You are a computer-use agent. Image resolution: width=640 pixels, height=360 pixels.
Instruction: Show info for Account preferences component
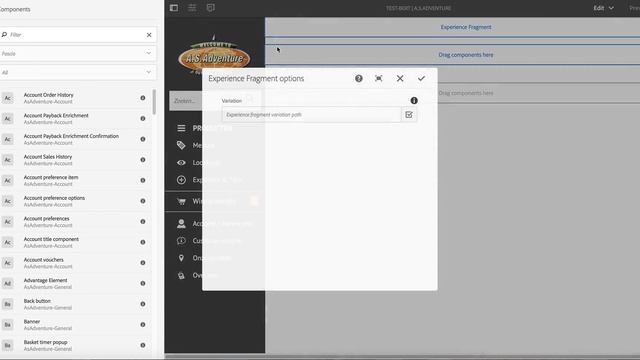pyautogui.click(x=143, y=222)
